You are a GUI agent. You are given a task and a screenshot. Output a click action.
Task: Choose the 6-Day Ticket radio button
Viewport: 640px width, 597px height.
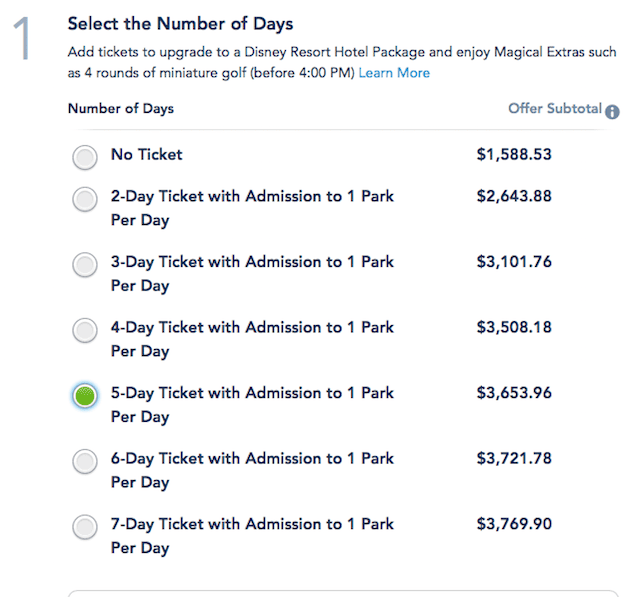point(85,462)
